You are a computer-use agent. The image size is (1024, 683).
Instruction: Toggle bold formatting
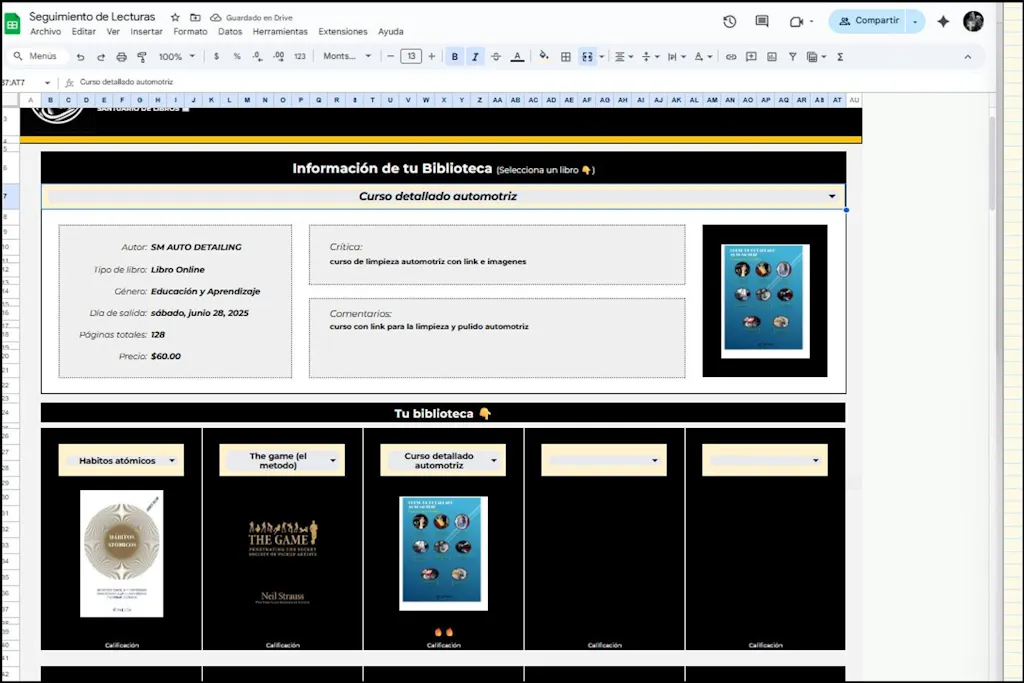click(x=455, y=57)
